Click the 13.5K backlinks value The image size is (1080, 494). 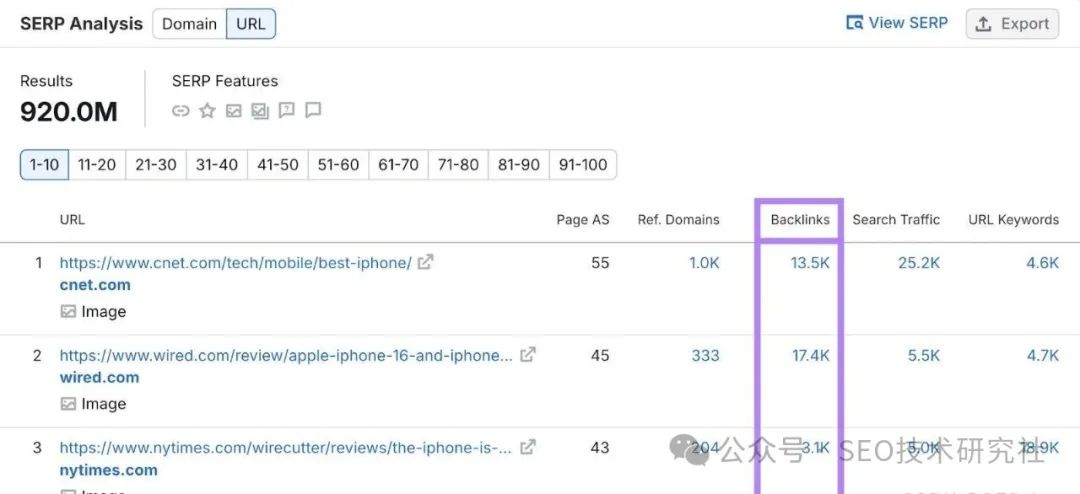(811, 263)
